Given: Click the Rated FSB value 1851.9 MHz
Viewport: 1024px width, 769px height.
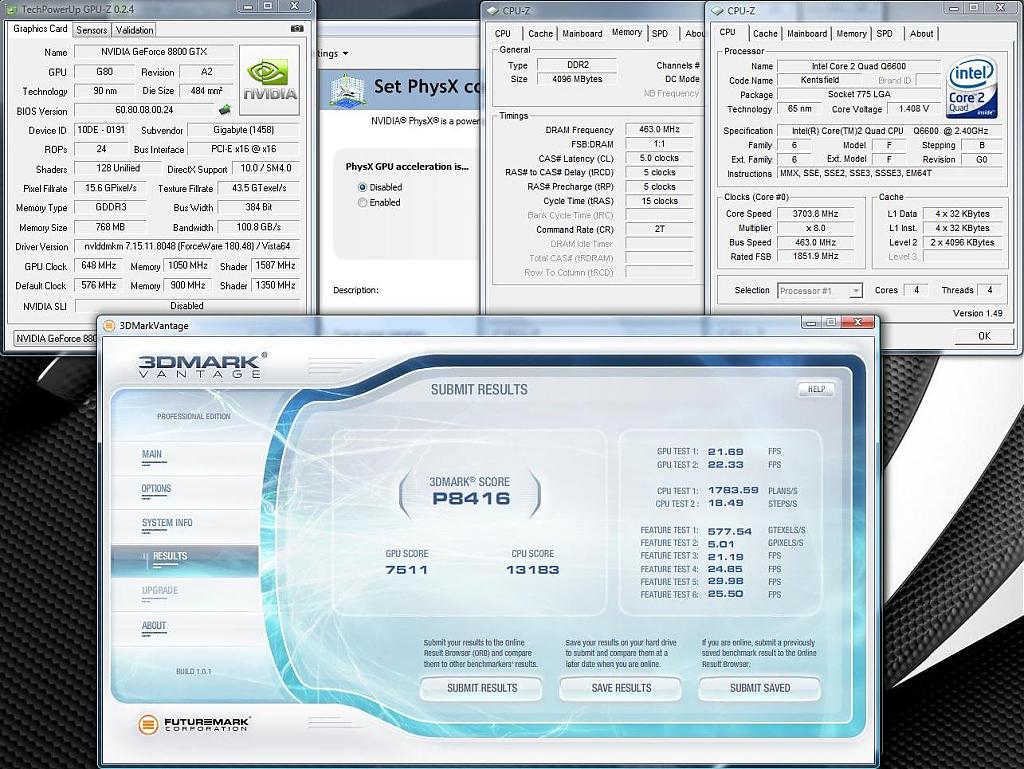Looking at the screenshot, I should tap(815, 257).
